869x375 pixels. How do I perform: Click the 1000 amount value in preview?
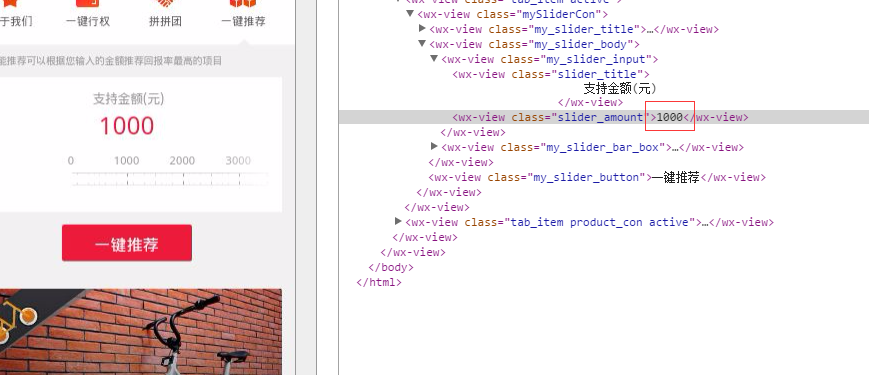coord(127,126)
